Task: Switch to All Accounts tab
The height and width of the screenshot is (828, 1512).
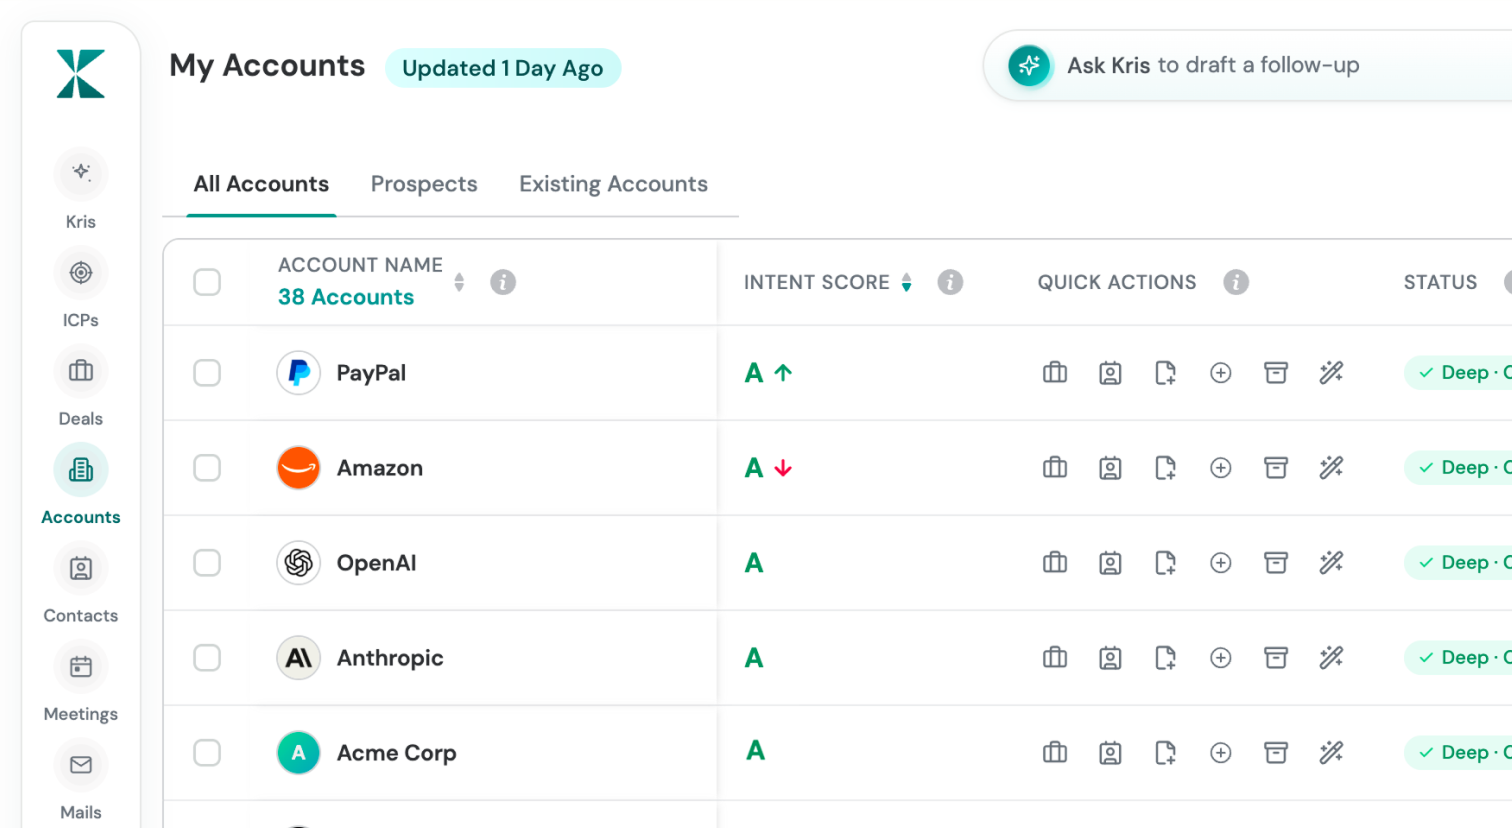Action: 261,184
